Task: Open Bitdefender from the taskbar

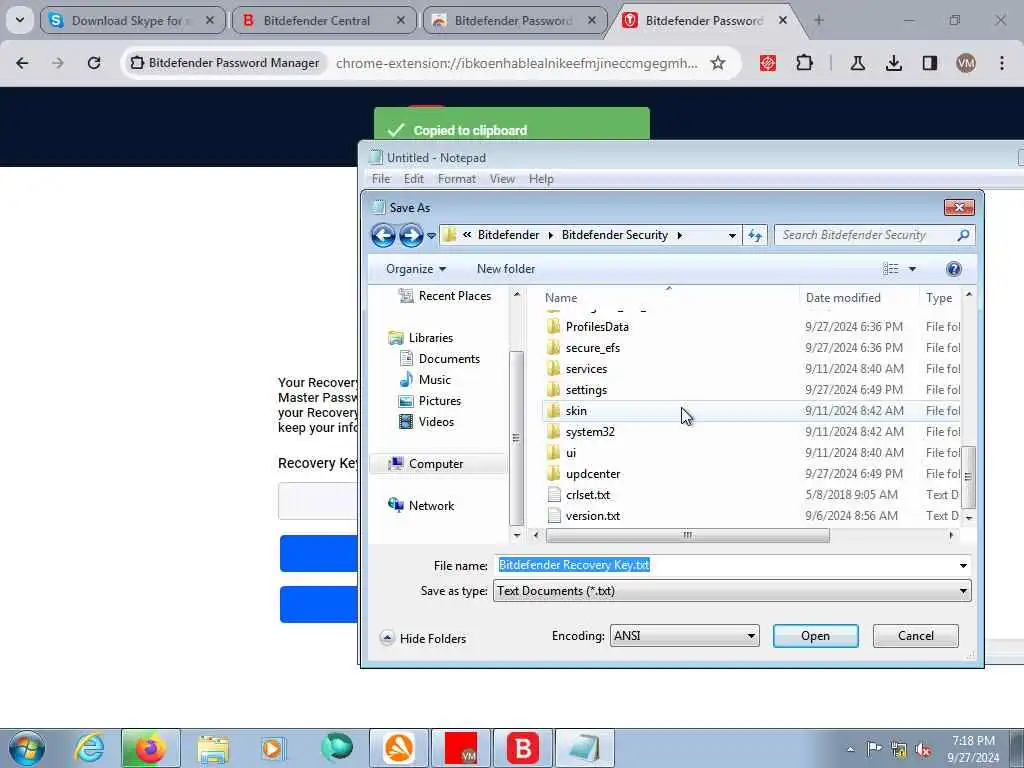Action: (x=522, y=748)
